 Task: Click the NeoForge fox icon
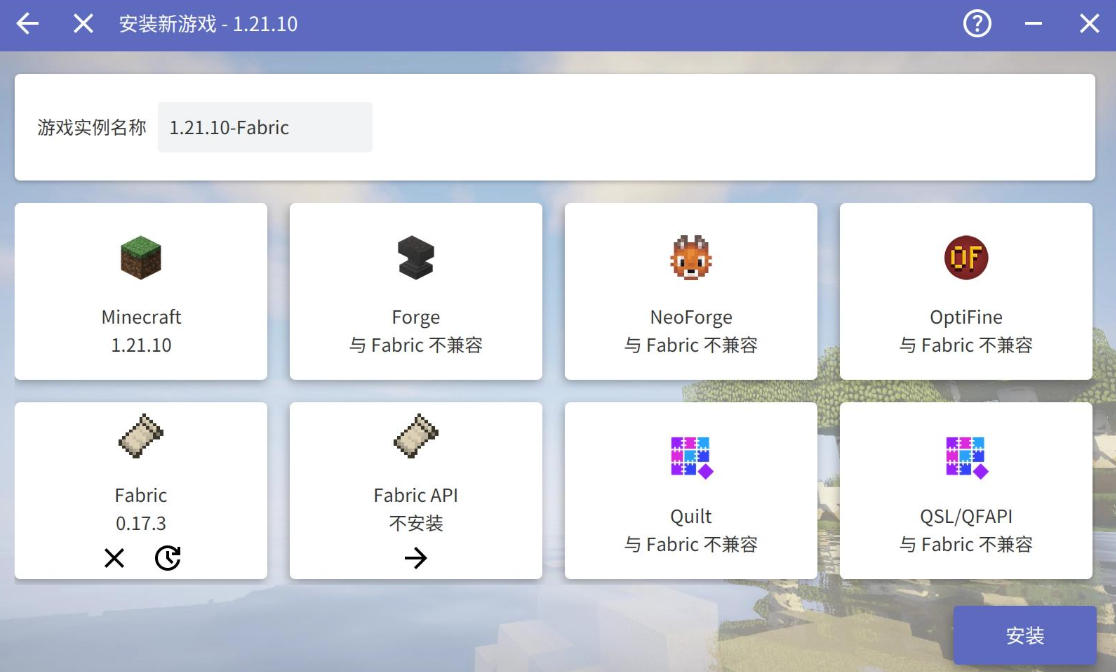click(691, 257)
